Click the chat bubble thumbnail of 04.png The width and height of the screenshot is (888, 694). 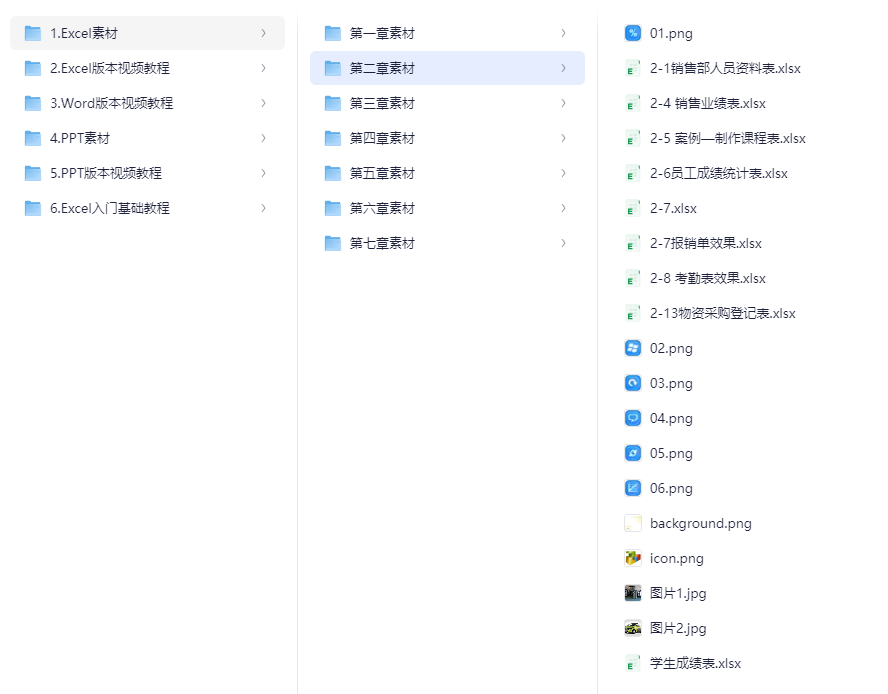[x=633, y=418]
